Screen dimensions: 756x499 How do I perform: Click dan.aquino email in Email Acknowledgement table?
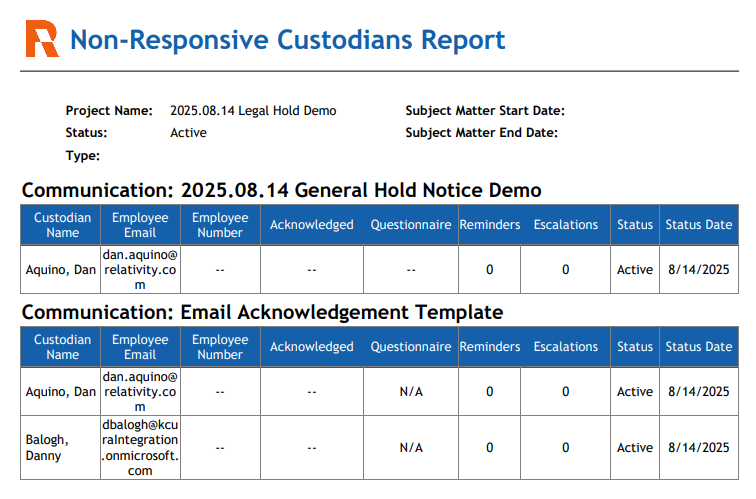(140, 391)
